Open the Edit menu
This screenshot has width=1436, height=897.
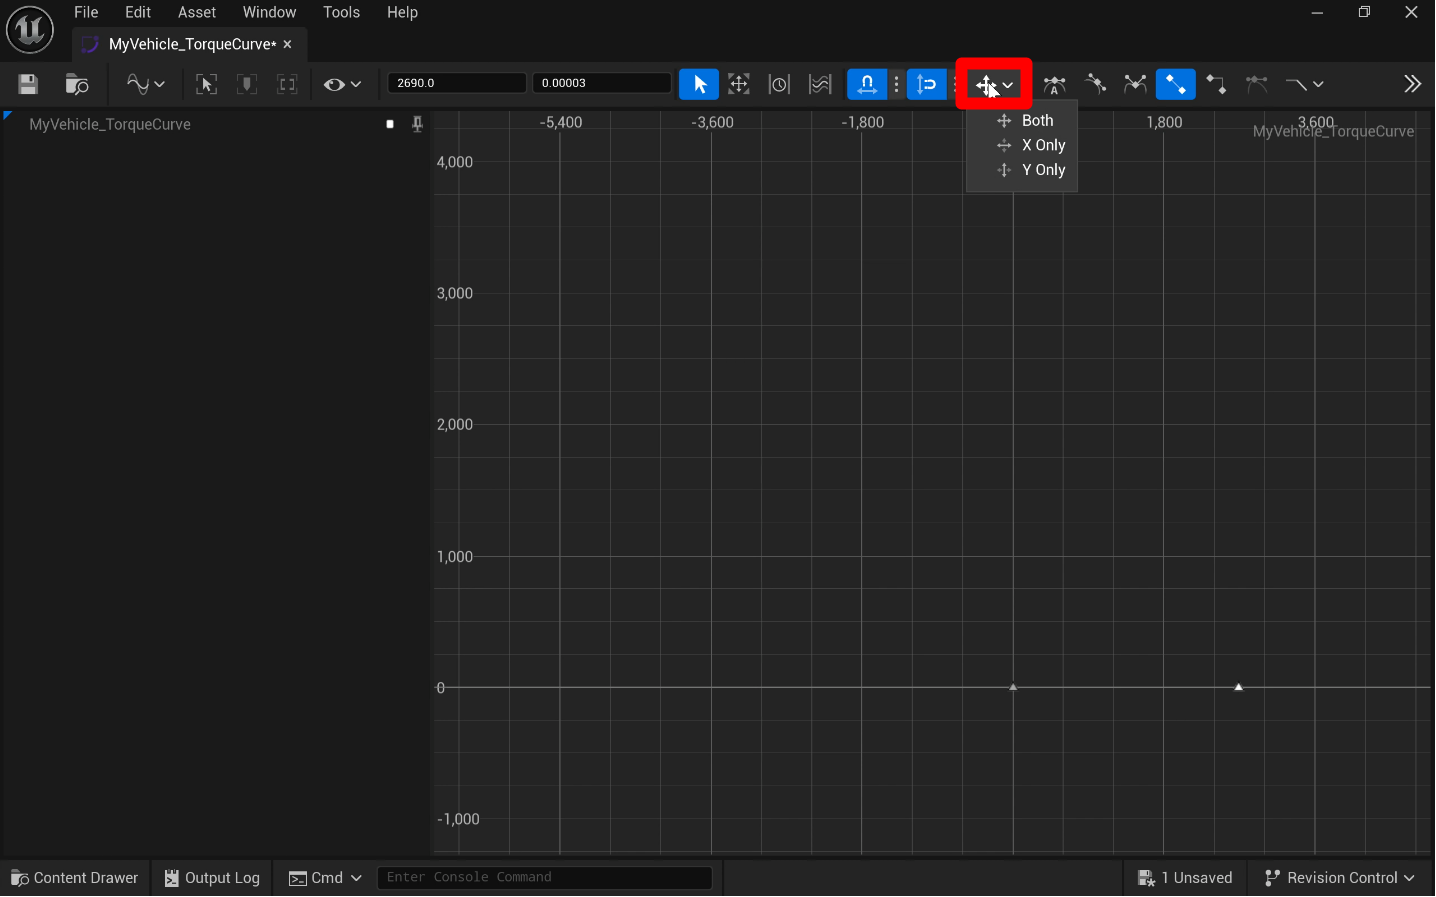click(138, 12)
